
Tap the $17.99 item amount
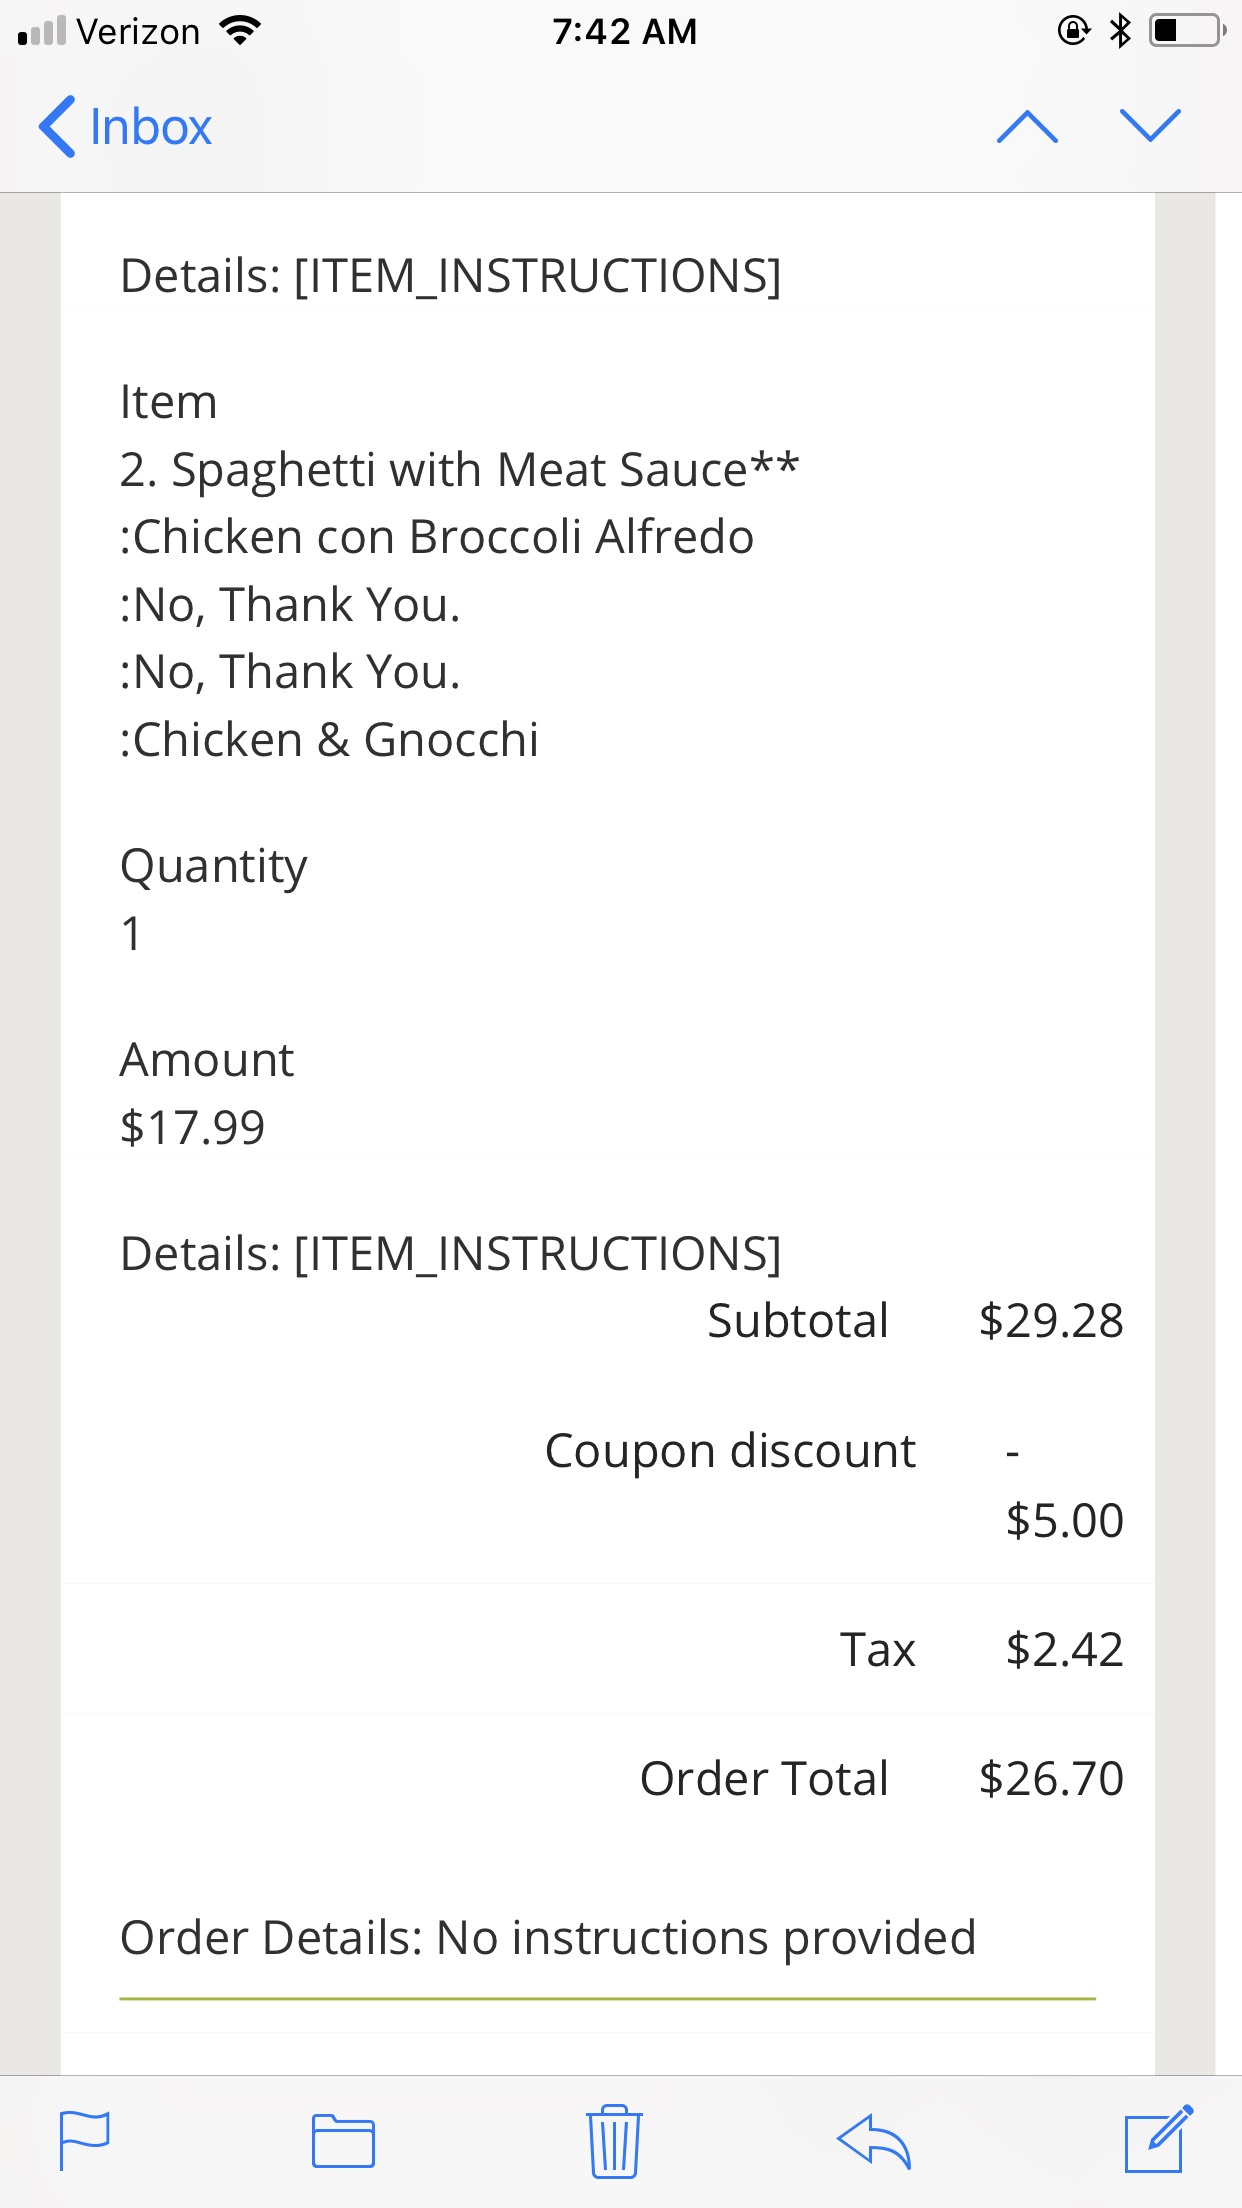tap(192, 1128)
